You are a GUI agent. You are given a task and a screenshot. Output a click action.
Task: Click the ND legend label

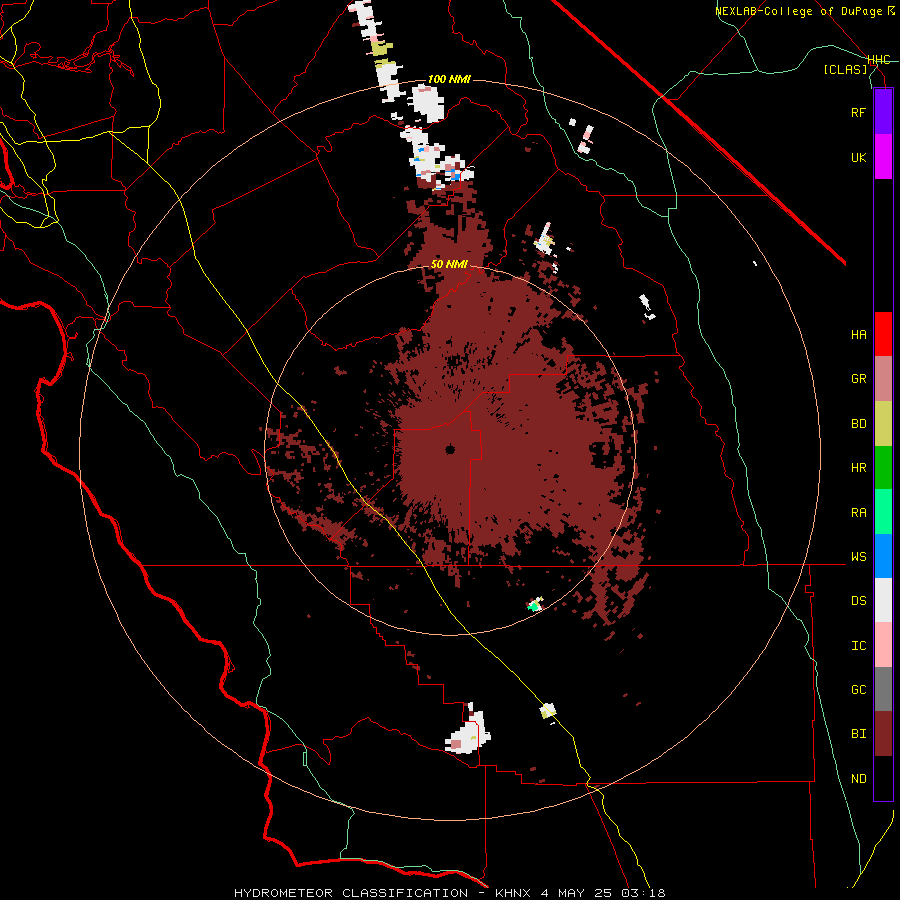pos(858,779)
